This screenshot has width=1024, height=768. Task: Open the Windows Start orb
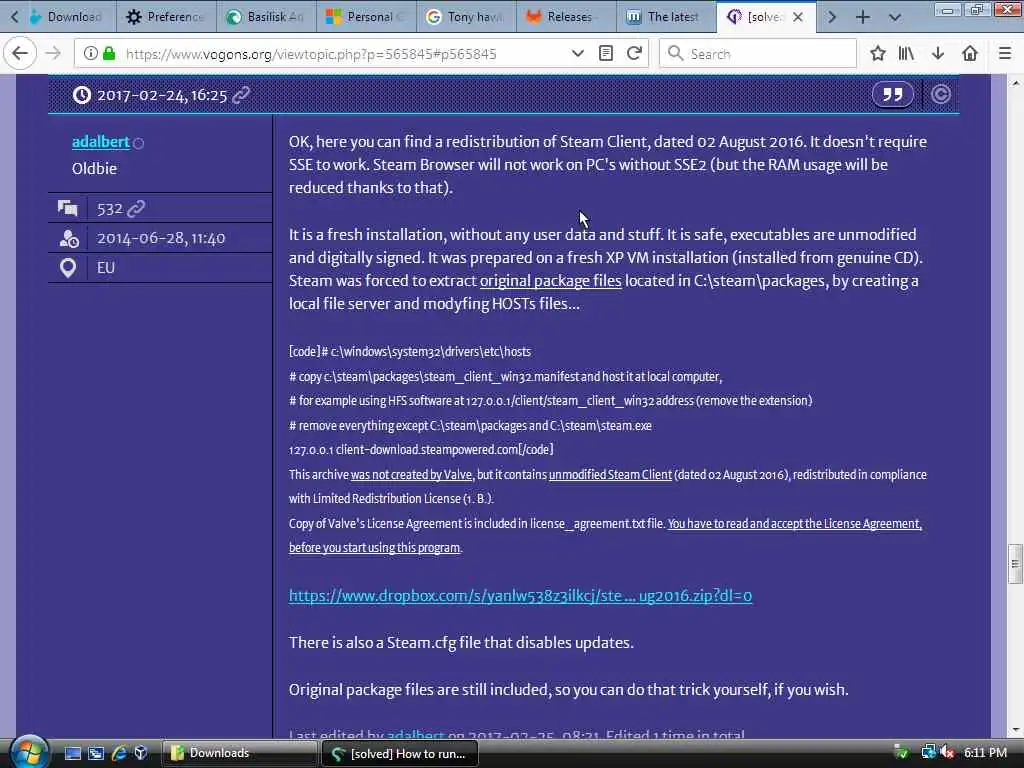[28, 752]
